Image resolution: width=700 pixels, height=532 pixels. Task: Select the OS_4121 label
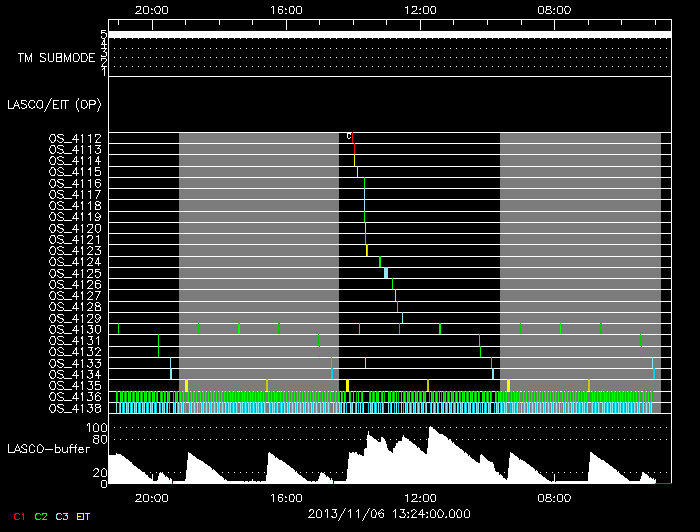(x=75, y=240)
